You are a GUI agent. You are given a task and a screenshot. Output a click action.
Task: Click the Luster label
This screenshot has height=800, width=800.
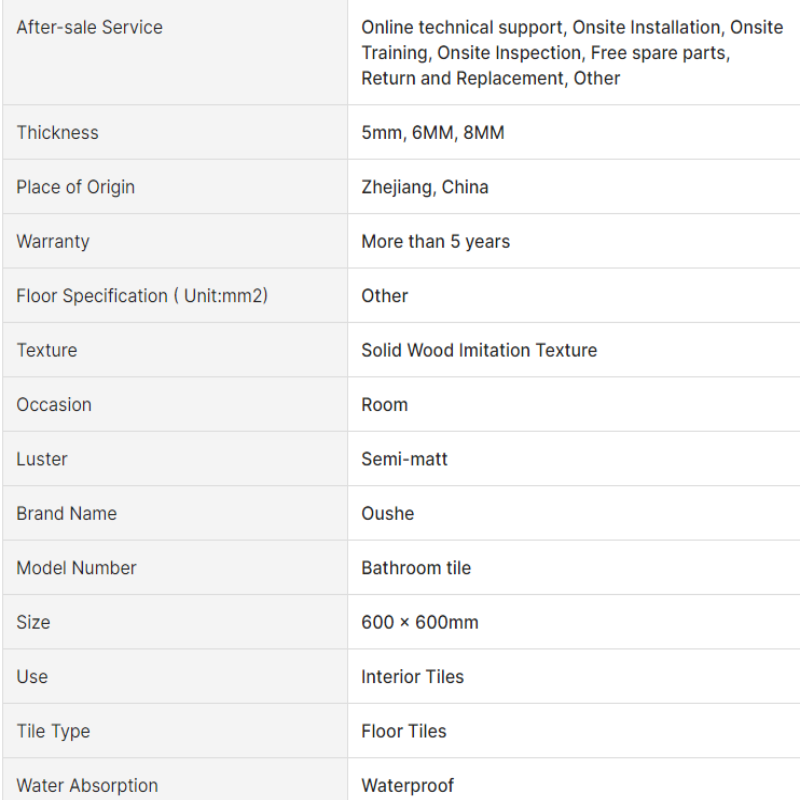click(x=41, y=459)
